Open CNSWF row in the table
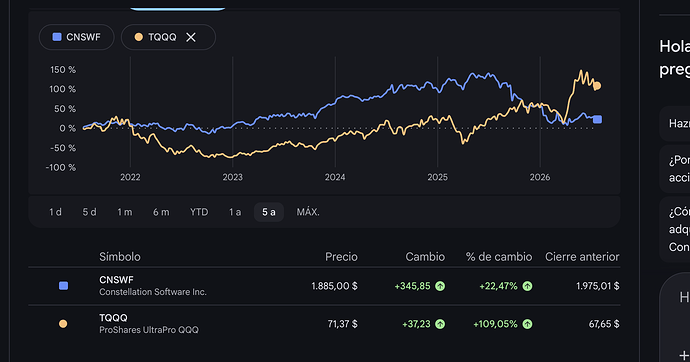 [x=324, y=286]
